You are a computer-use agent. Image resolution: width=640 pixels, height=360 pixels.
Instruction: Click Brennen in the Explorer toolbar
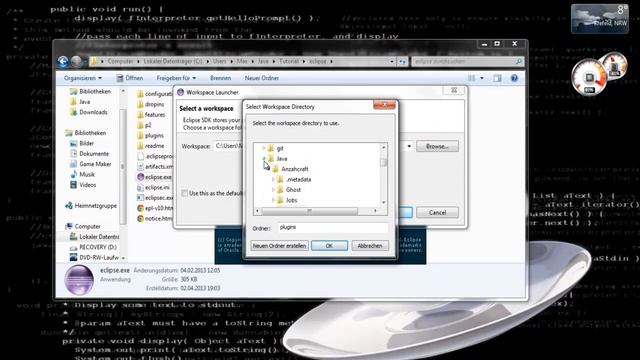220,78
